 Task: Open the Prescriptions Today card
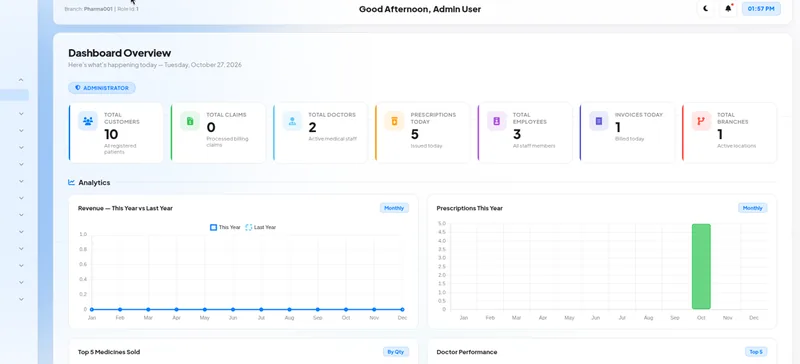[422, 133]
